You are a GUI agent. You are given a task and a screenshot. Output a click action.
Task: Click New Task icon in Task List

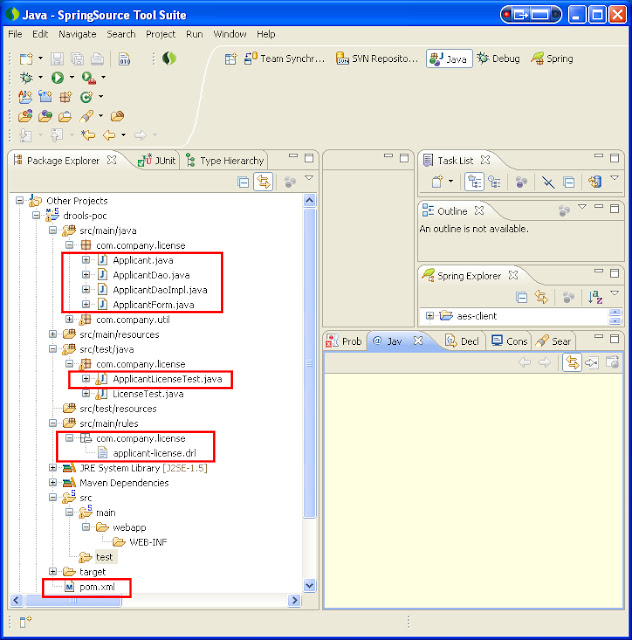(437, 181)
